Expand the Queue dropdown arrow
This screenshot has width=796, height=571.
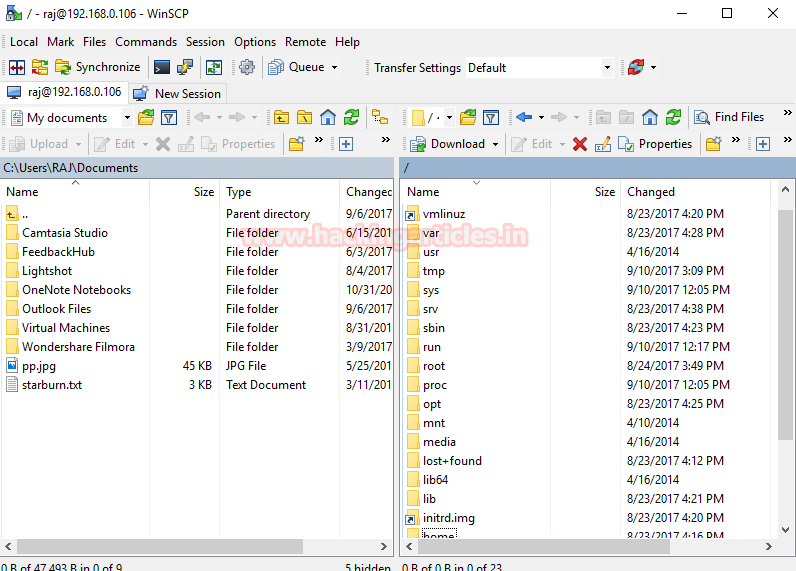[335, 67]
